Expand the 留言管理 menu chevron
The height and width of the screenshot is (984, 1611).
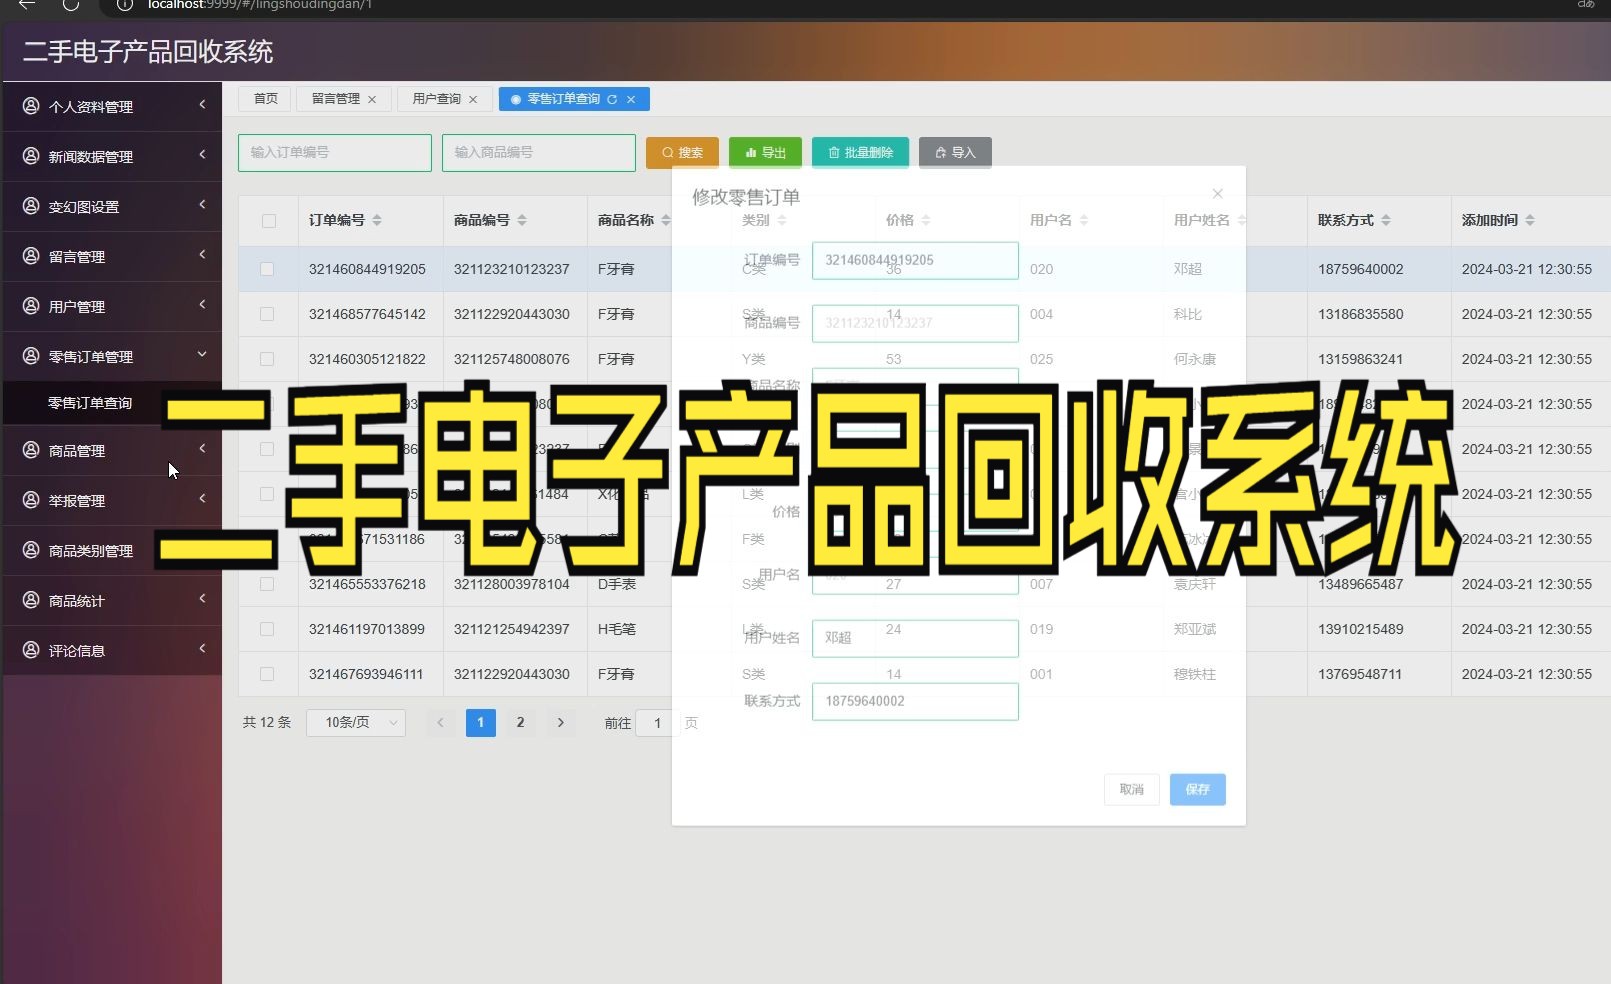[202, 254]
